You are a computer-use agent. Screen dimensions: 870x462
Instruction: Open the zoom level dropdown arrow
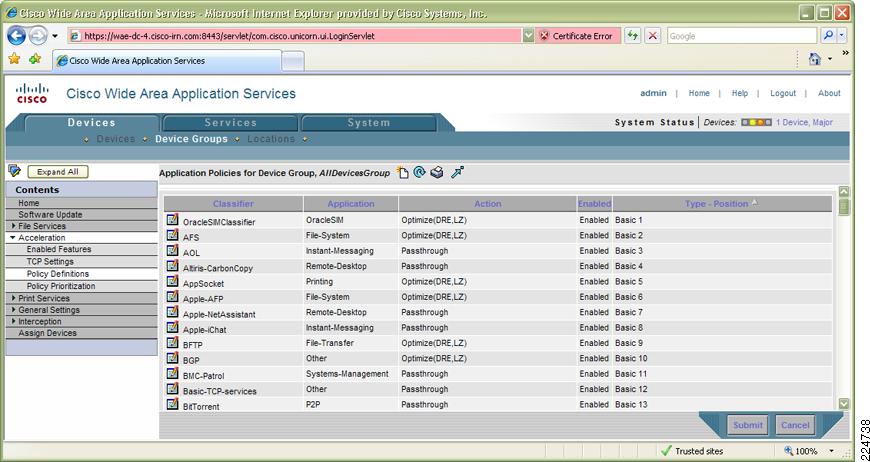coord(832,451)
